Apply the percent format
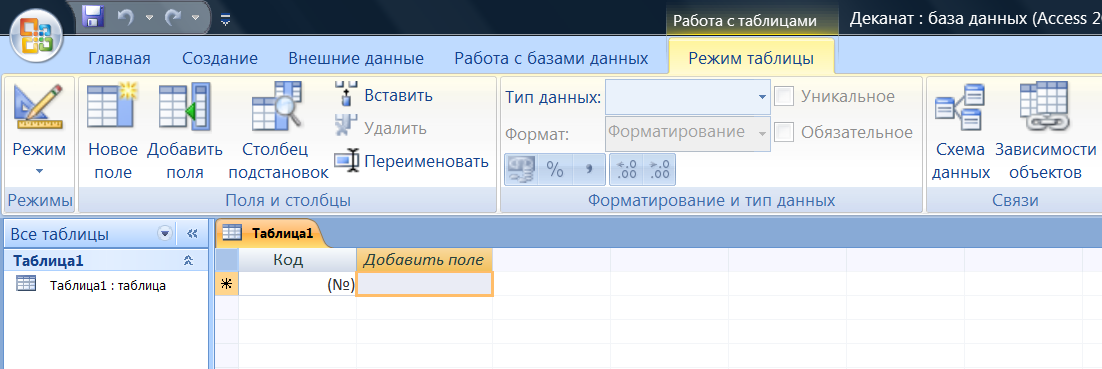Screen dimensions: 1102x369 [555, 169]
